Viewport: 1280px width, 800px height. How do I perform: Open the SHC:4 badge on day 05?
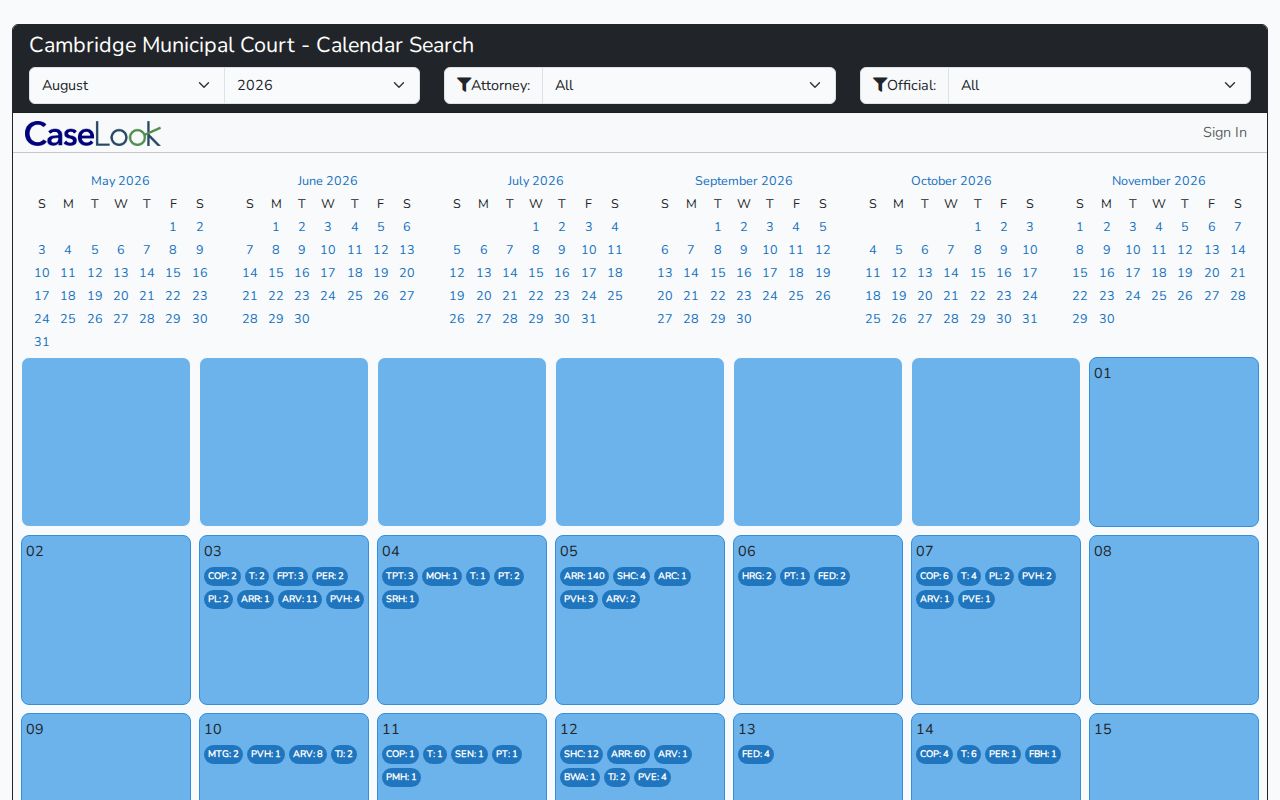(x=632, y=576)
